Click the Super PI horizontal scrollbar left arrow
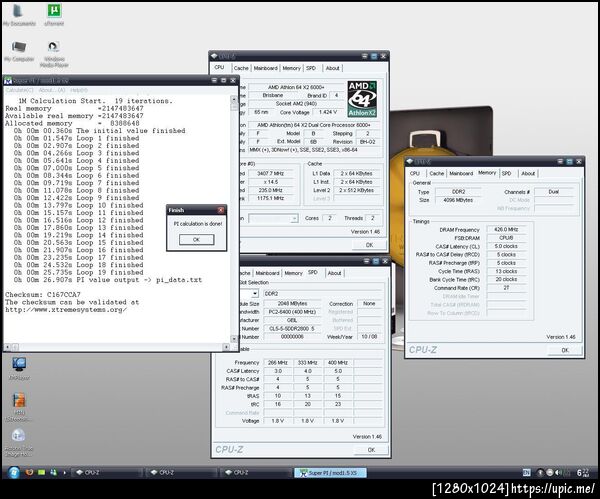This screenshot has width=600, height=499. point(7,347)
